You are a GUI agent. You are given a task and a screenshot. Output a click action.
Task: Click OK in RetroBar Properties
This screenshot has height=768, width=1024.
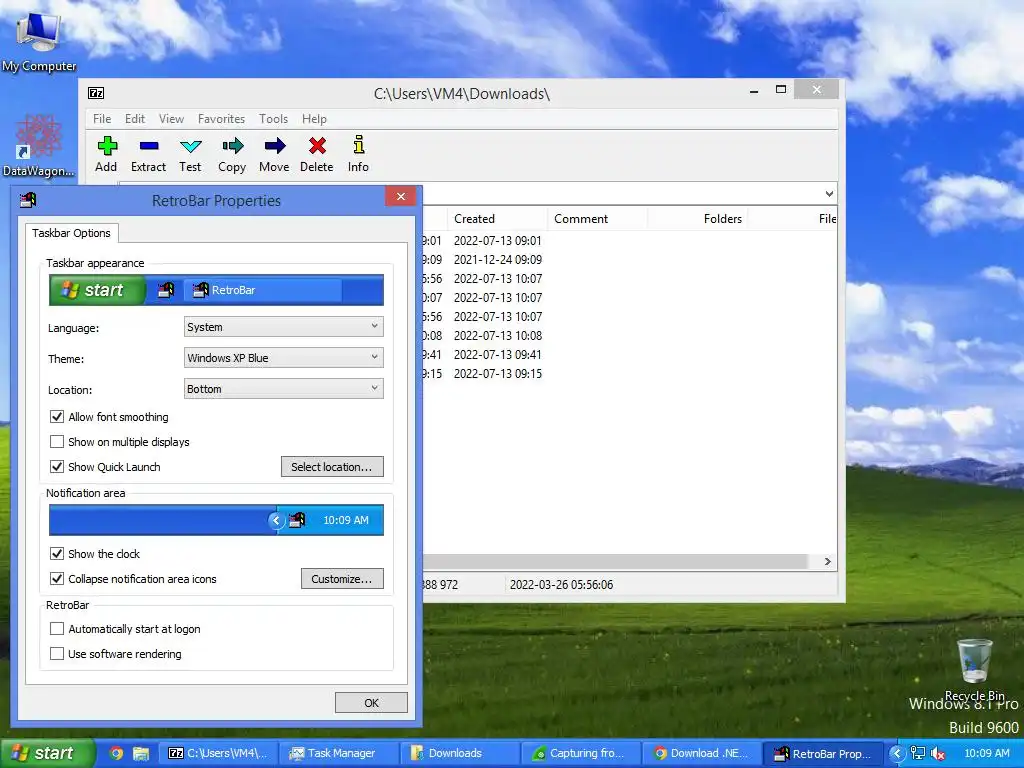371,703
